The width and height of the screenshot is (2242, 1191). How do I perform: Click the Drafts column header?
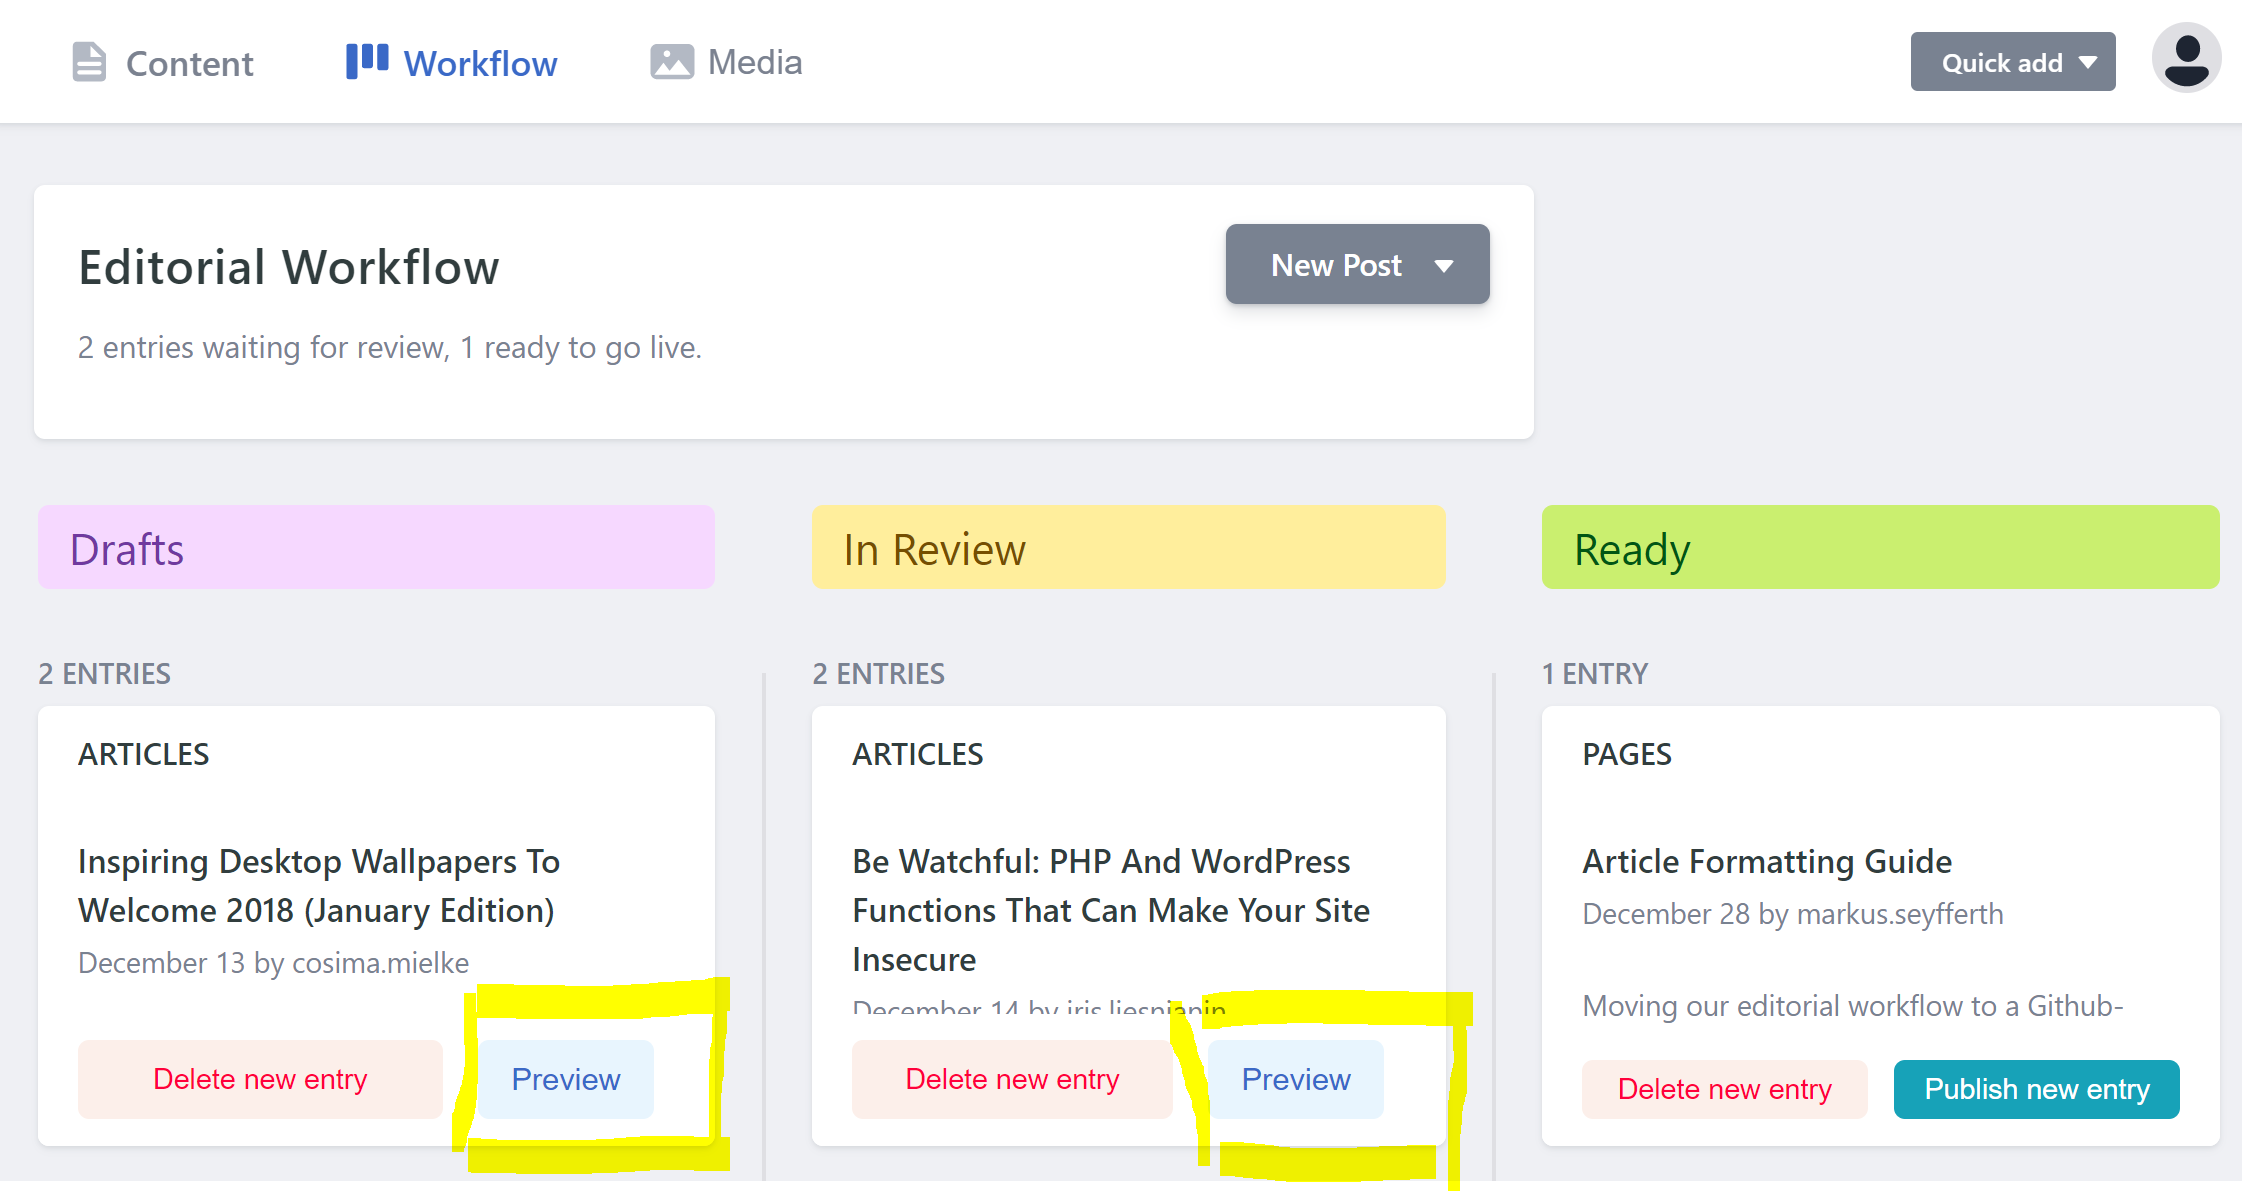[375, 547]
